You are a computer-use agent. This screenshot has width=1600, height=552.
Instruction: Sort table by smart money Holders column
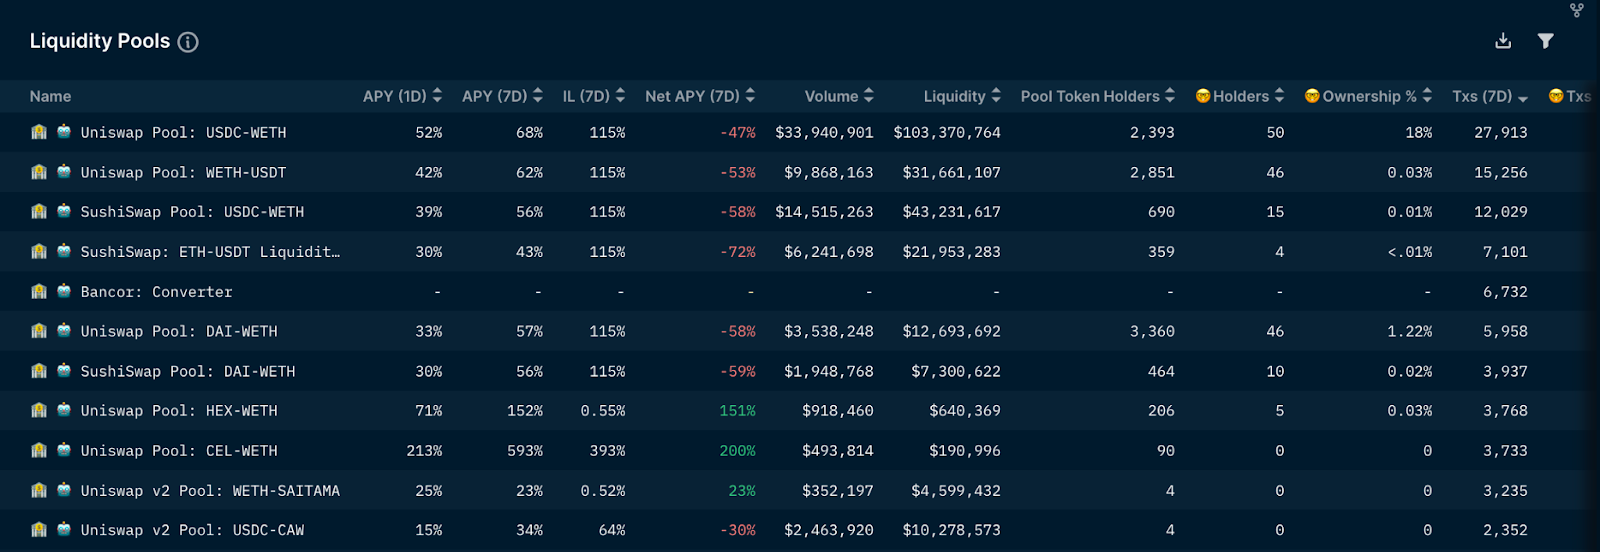[x=1240, y=96]
